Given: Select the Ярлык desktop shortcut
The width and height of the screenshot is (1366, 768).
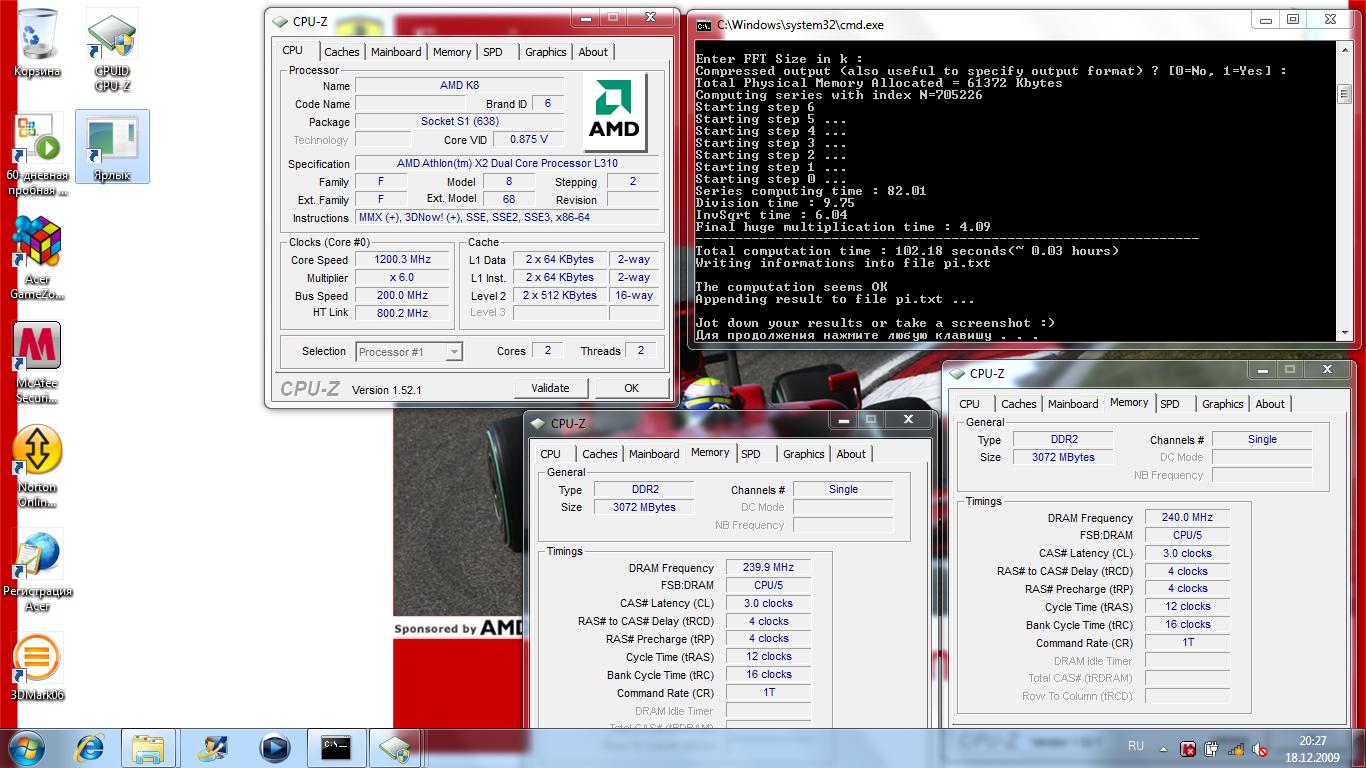Looking at the screenshot, I should pos(112,147).
